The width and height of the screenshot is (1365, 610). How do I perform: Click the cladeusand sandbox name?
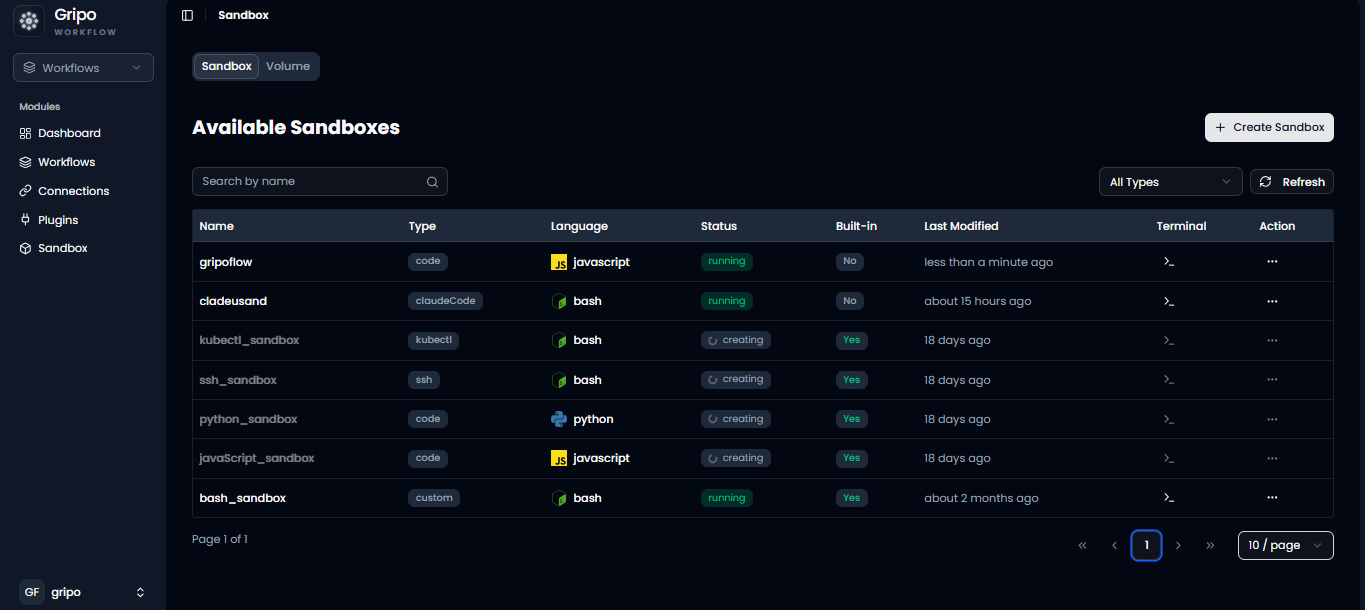[233, 301]
